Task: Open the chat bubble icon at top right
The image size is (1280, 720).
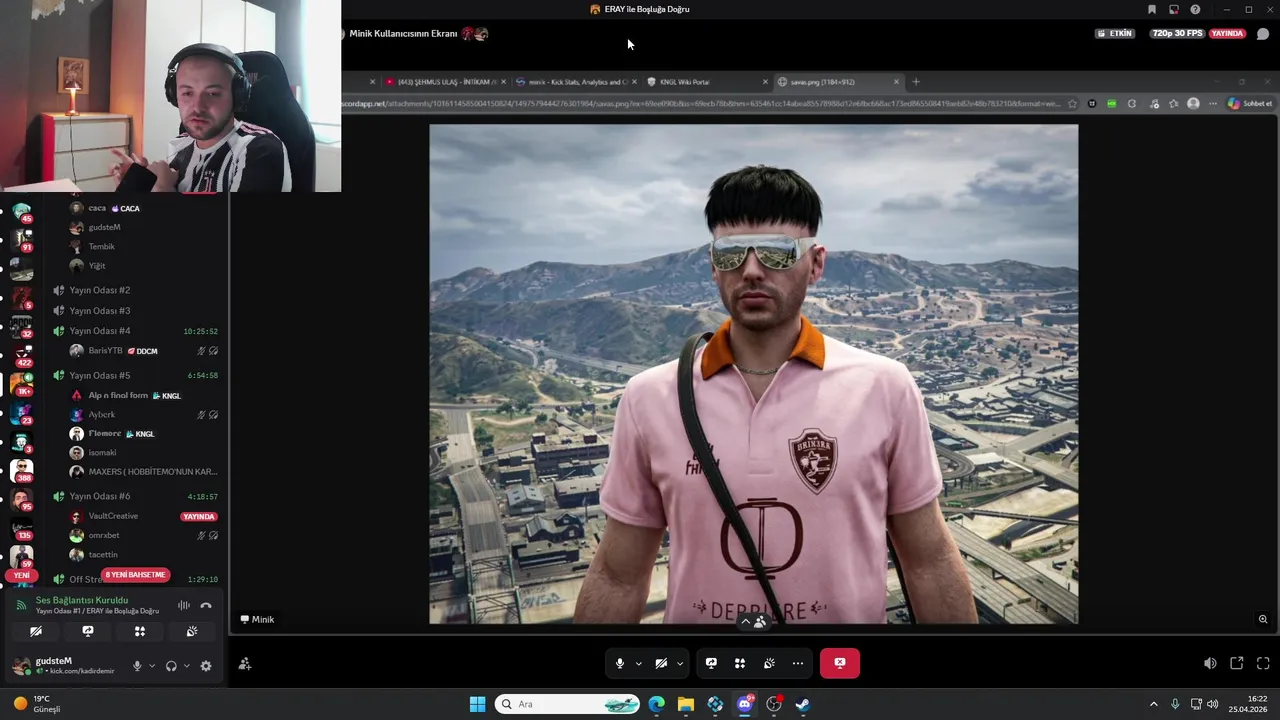Action: click(x=1263, y=34)
